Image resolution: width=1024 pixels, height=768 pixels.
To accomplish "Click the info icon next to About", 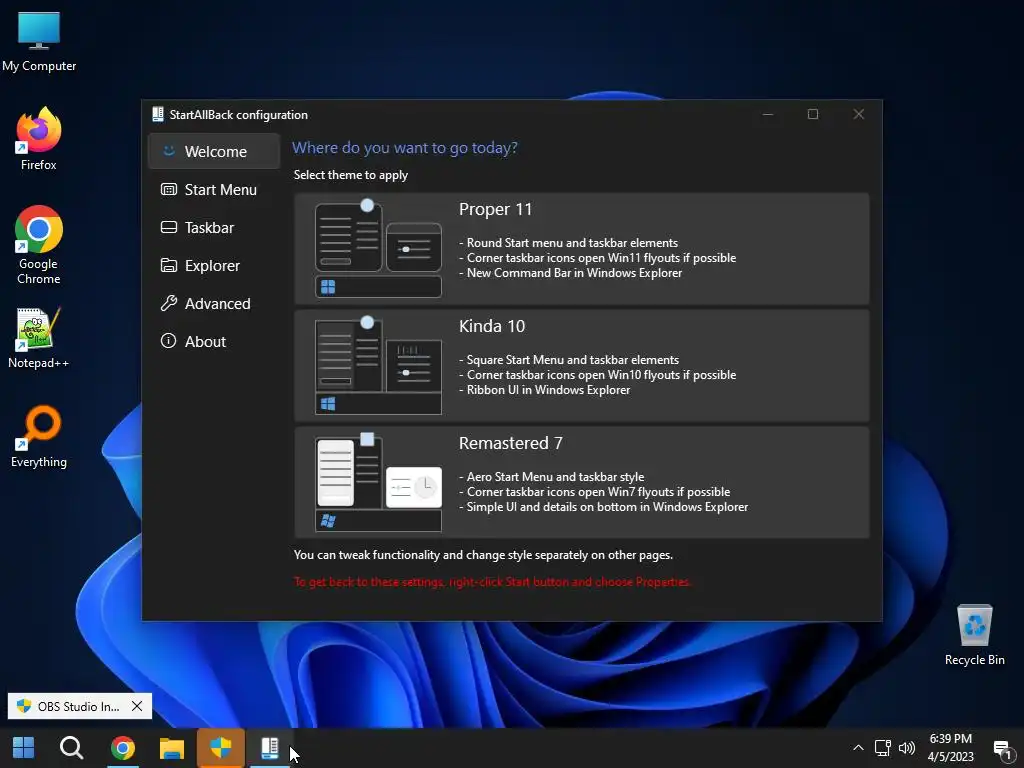I will (168, 341).
